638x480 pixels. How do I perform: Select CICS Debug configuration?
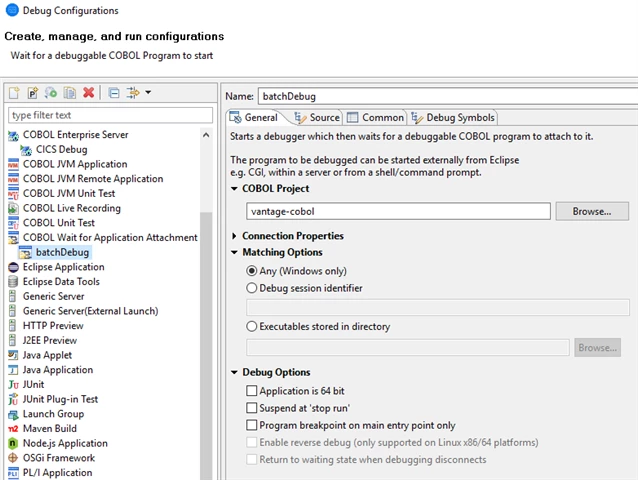(61, 149)
